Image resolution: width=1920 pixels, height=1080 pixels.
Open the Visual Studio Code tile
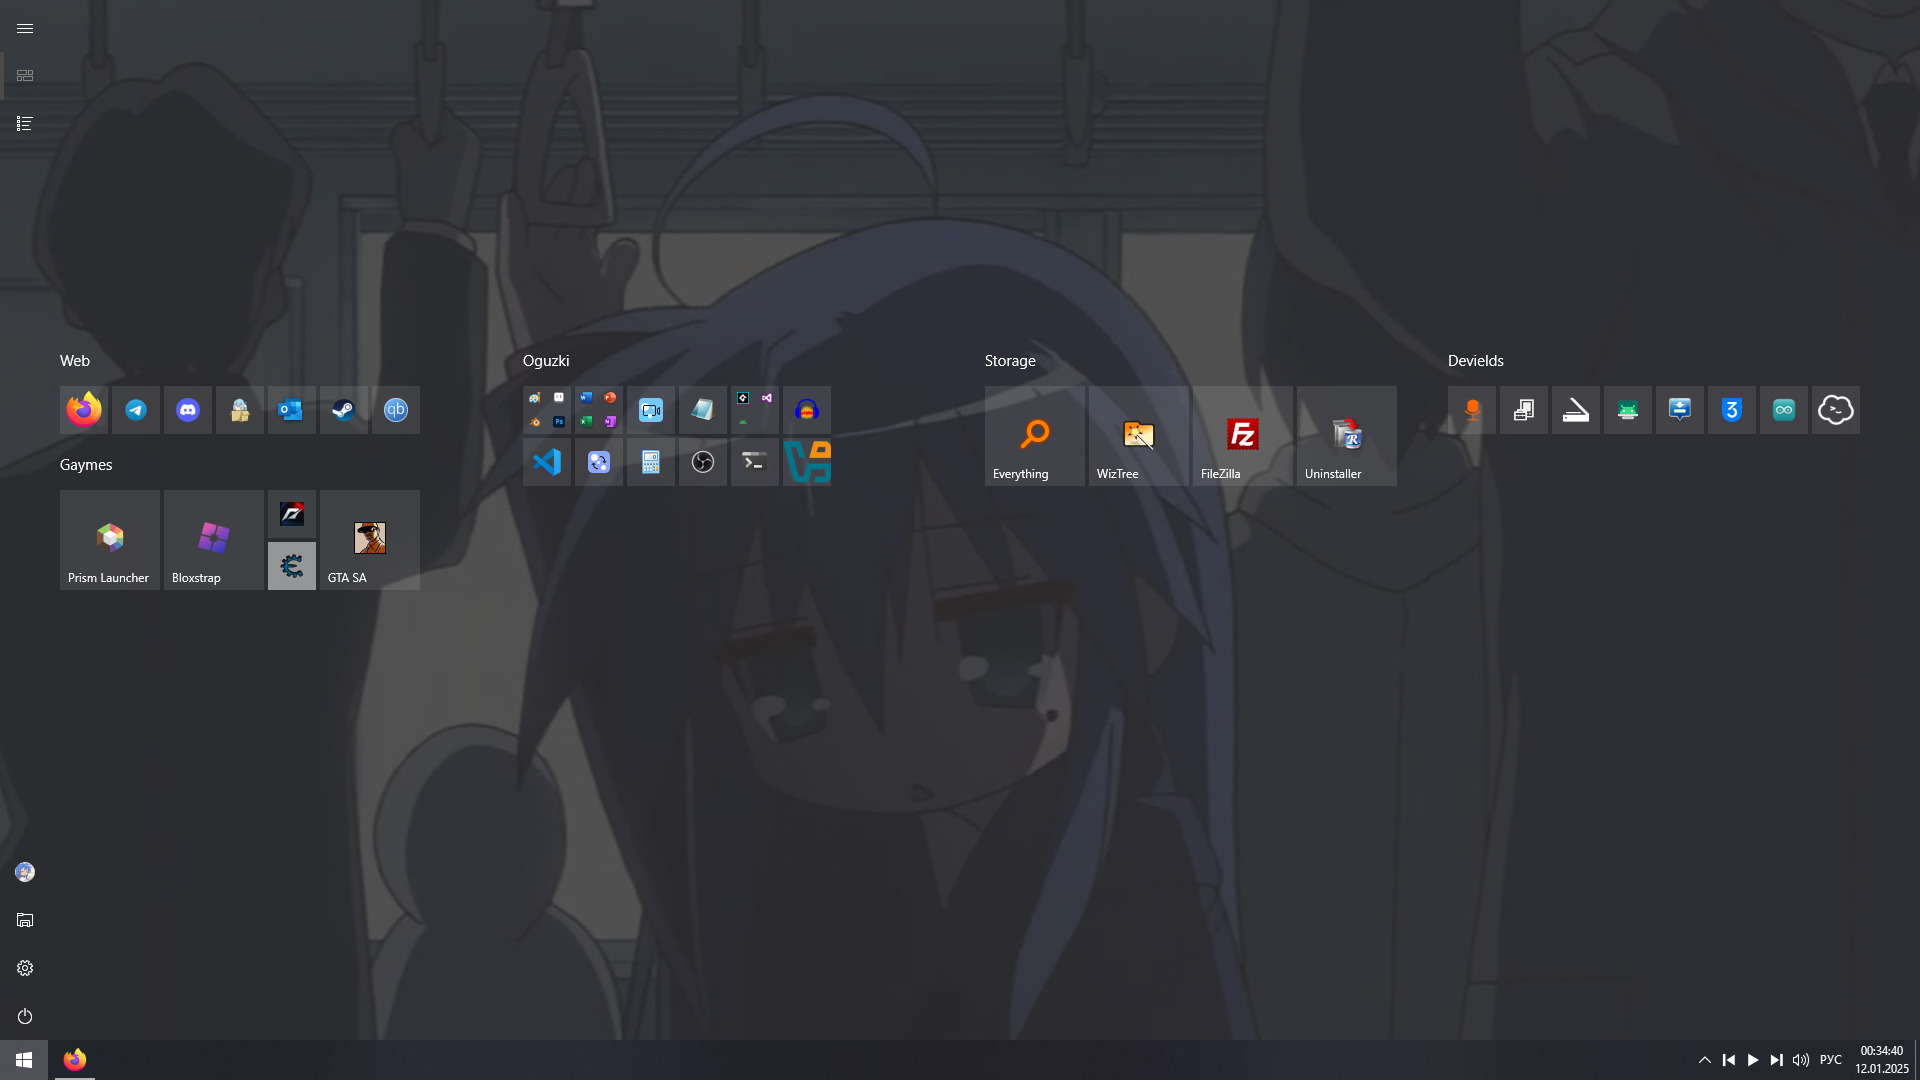pos(547,462)
